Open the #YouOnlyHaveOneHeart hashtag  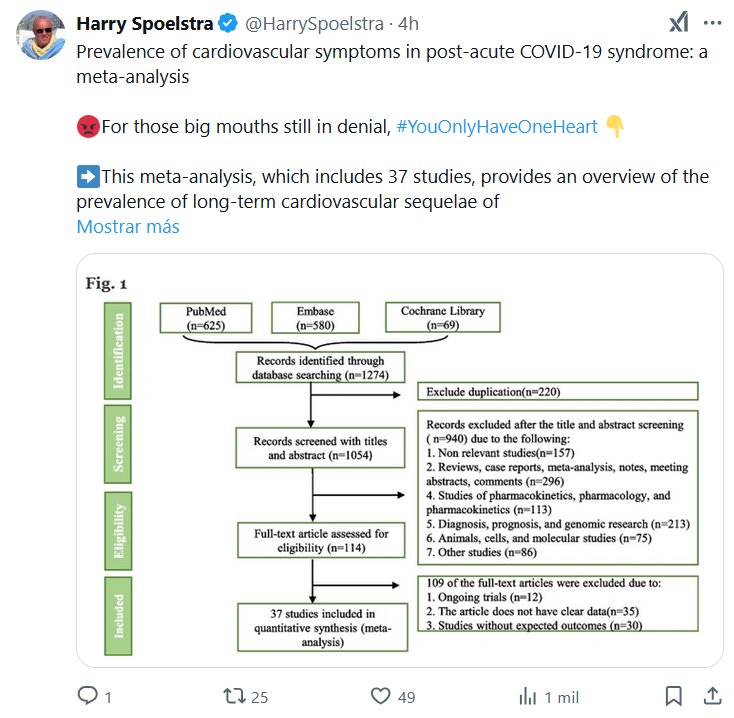(x=497, y=127)
